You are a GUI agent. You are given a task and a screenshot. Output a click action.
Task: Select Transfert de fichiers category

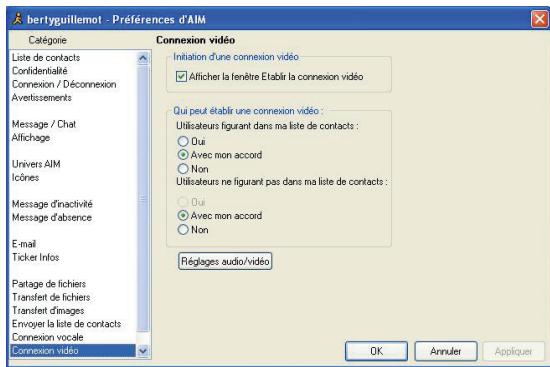[x=51, y=297]
